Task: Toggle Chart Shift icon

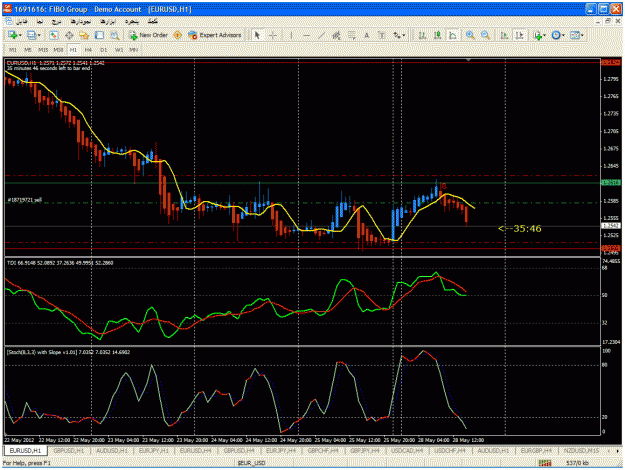Action: coord(519,35)
